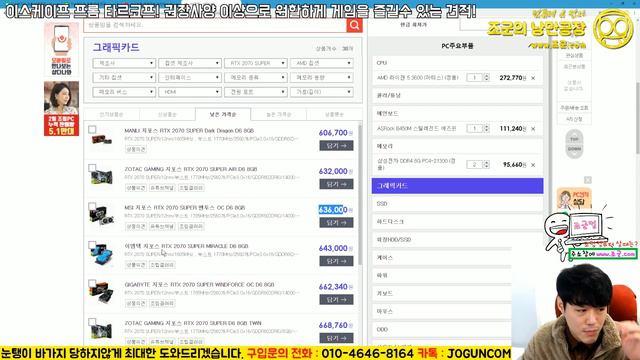Open ZOTAC RTX 2070 SUPER TWIN image

[102, 330]
